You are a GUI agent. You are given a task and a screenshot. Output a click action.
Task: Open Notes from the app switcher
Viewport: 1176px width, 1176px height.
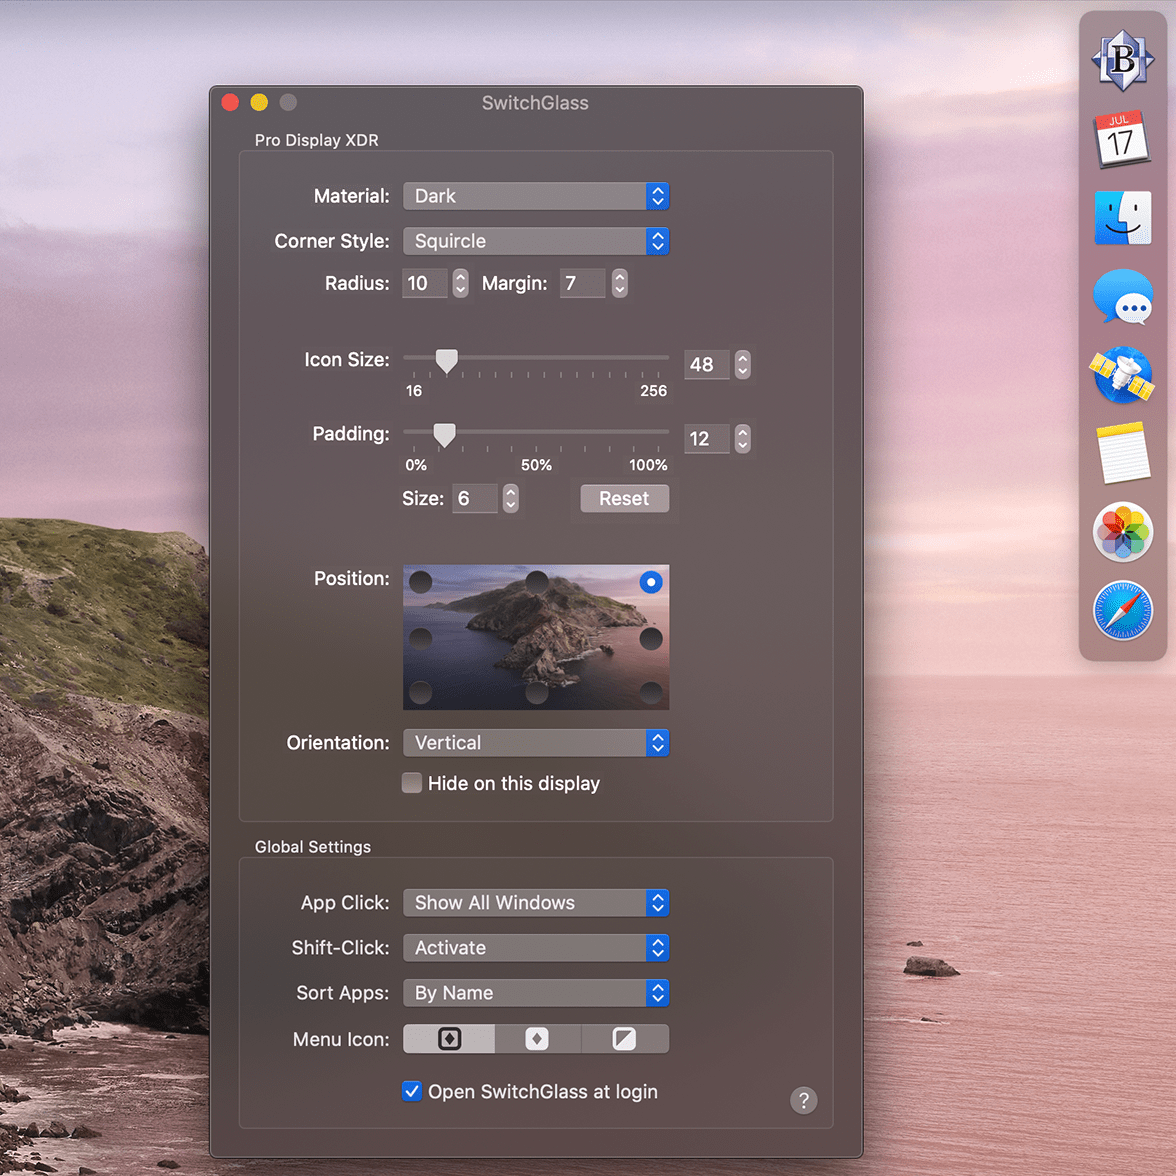tap(1122, 453)
